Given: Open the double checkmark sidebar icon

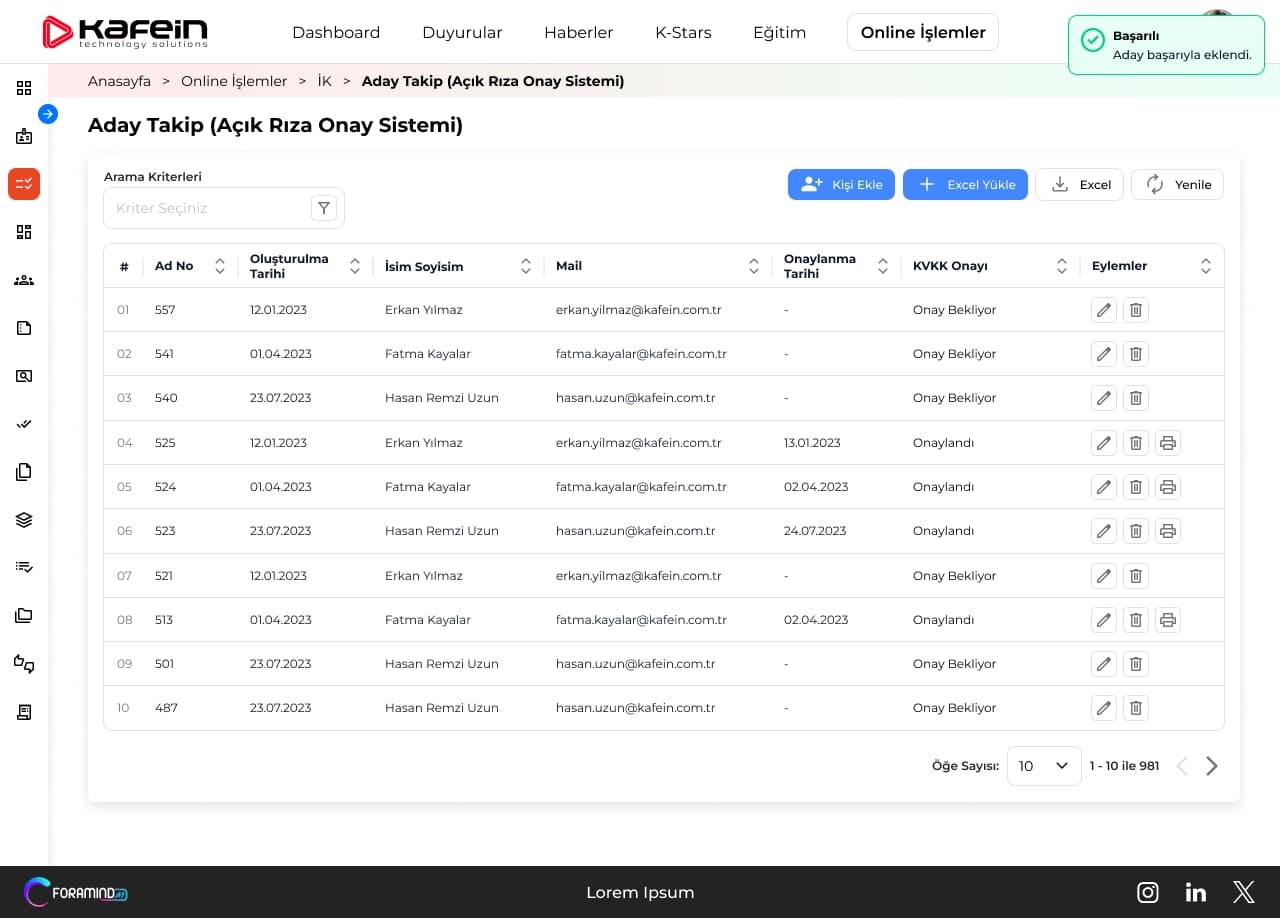Looking at the screenshot, I should (24, 424).
